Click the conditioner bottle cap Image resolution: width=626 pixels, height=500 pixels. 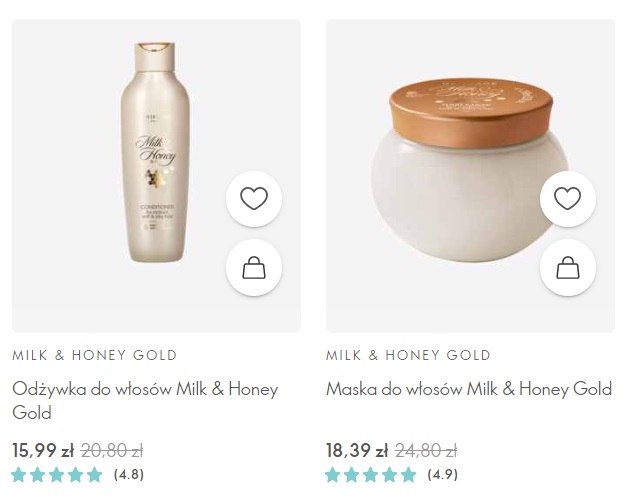click(x=155, y=57)
